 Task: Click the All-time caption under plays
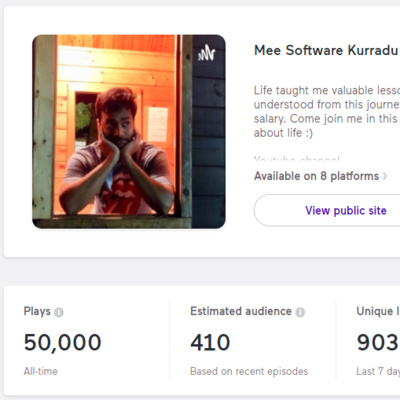tap(41, 371)
